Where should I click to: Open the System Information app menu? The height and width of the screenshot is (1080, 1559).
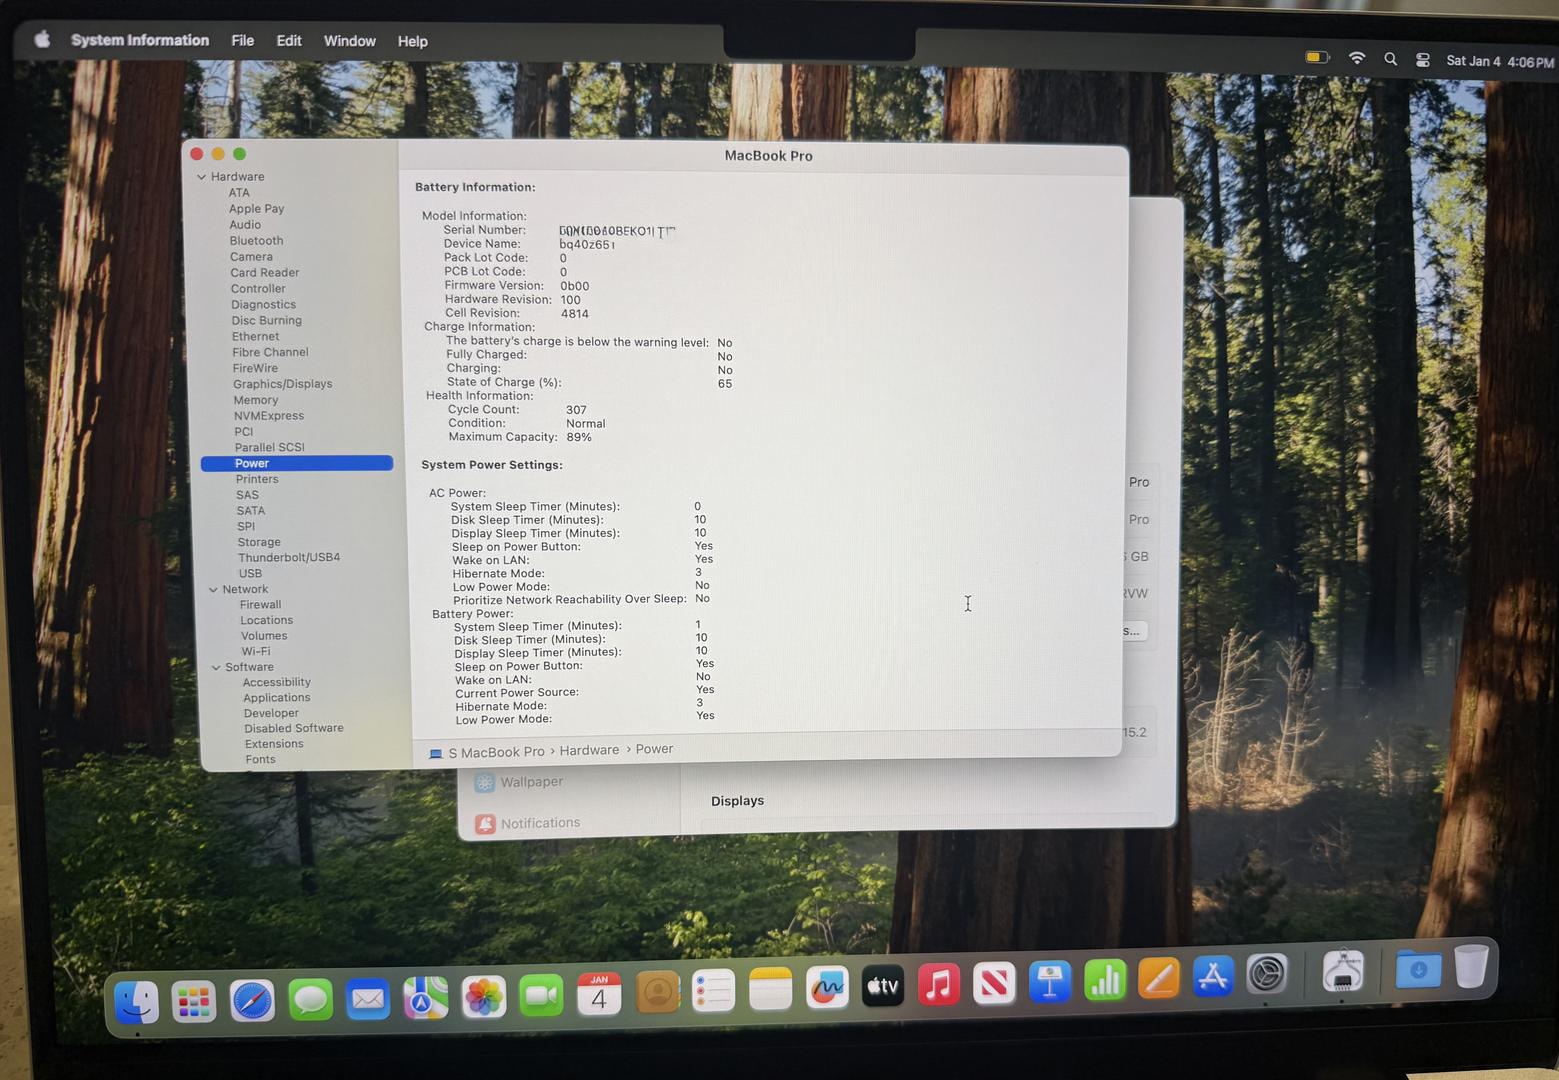140,40
